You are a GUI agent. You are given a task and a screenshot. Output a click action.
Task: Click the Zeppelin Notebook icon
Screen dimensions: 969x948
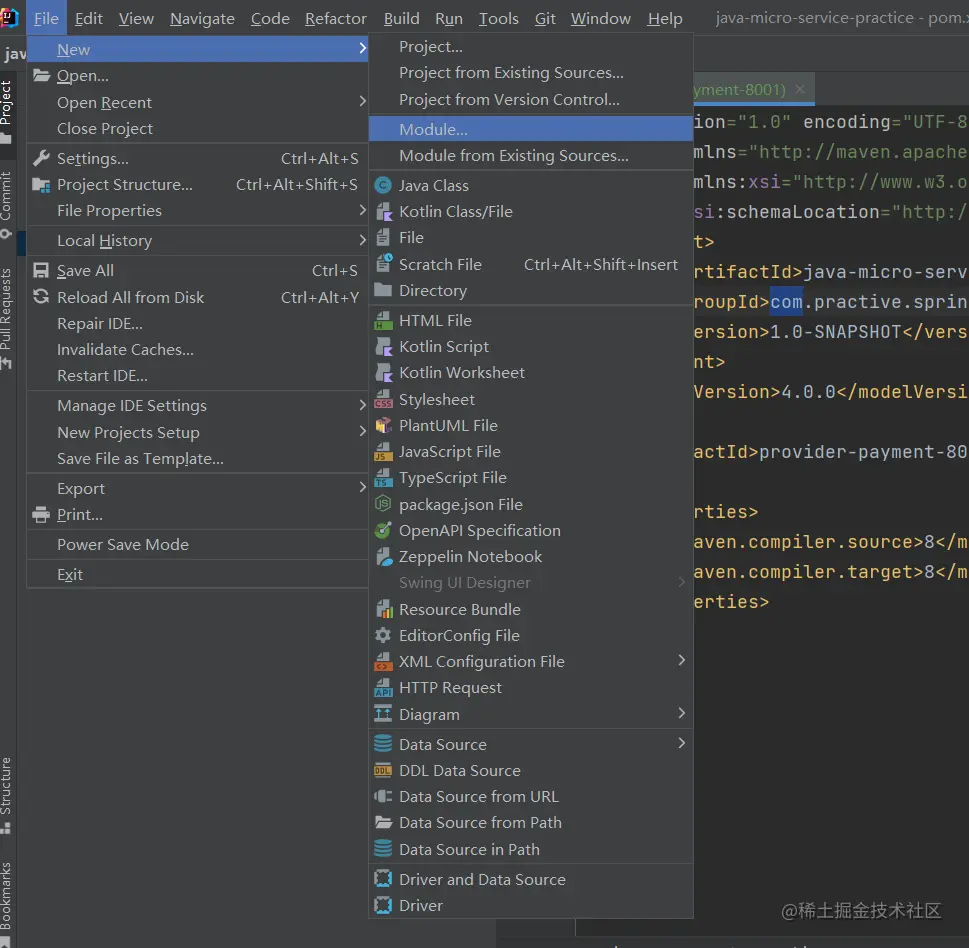pos(383,556)
